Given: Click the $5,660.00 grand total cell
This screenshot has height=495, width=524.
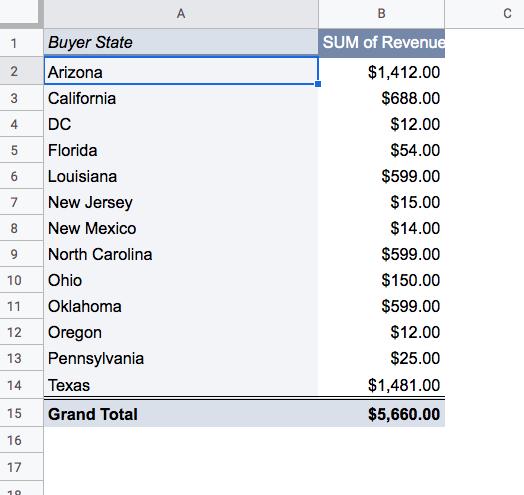Looking at the screenshot, I should click(x=381, y=414).
